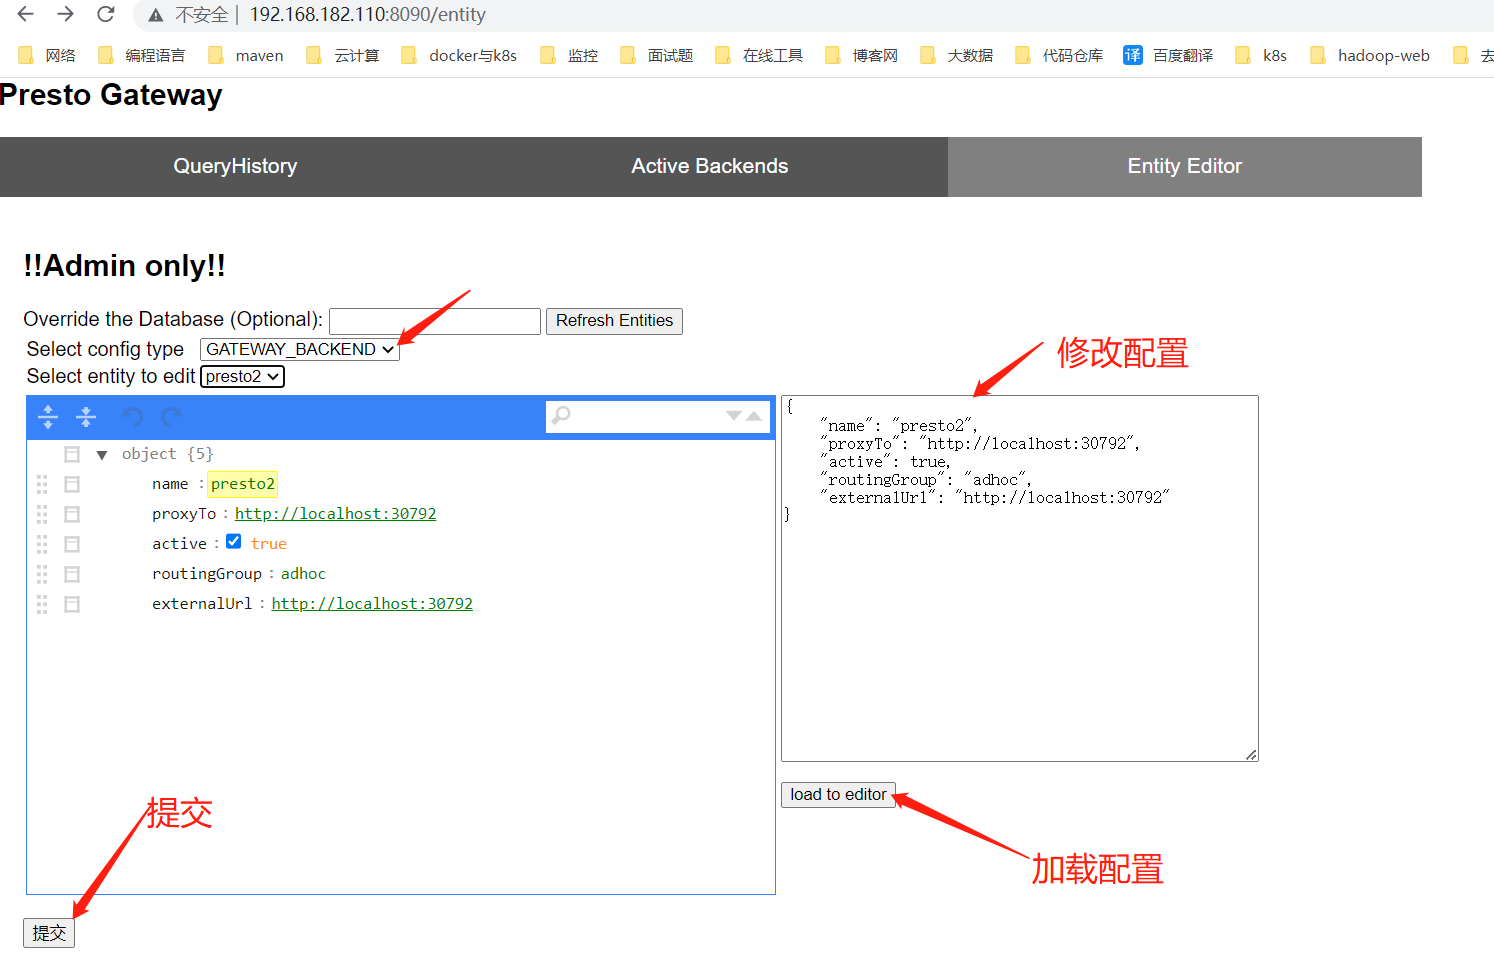Screen dimensions: 1494x960
Task: Follow the proxyTo localhost:30792 link
Action: coord(335,514)
